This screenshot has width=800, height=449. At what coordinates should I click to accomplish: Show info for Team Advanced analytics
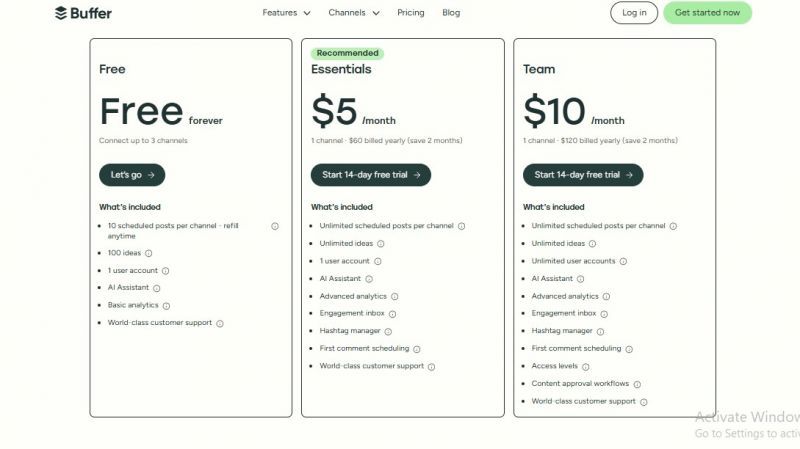(x=606, y=296)
